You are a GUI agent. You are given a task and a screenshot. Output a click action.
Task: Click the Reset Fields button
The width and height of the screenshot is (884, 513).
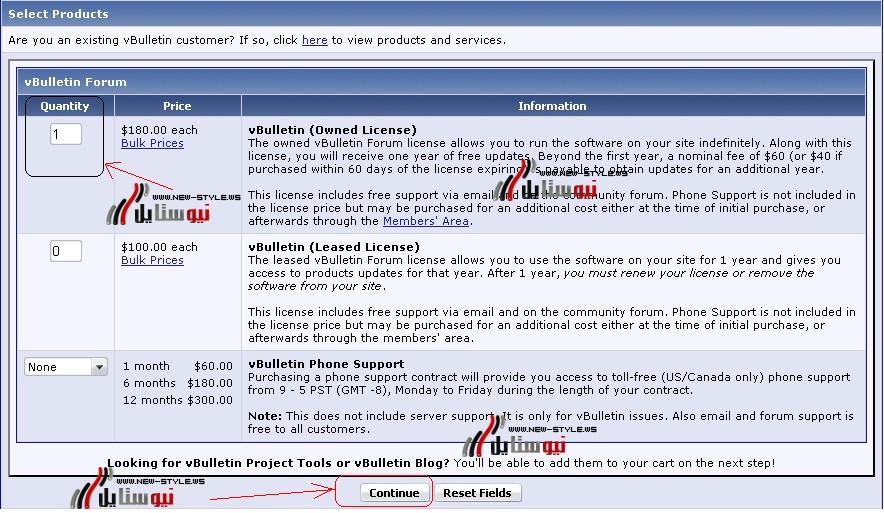coord(477,493)
